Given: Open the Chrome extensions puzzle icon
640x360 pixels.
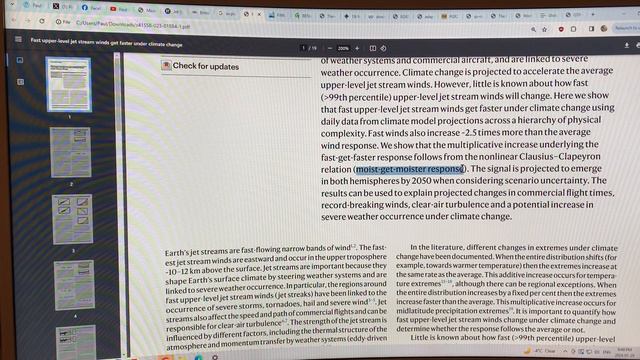Looking at the screenshot, I should click(x=573, y=29).
